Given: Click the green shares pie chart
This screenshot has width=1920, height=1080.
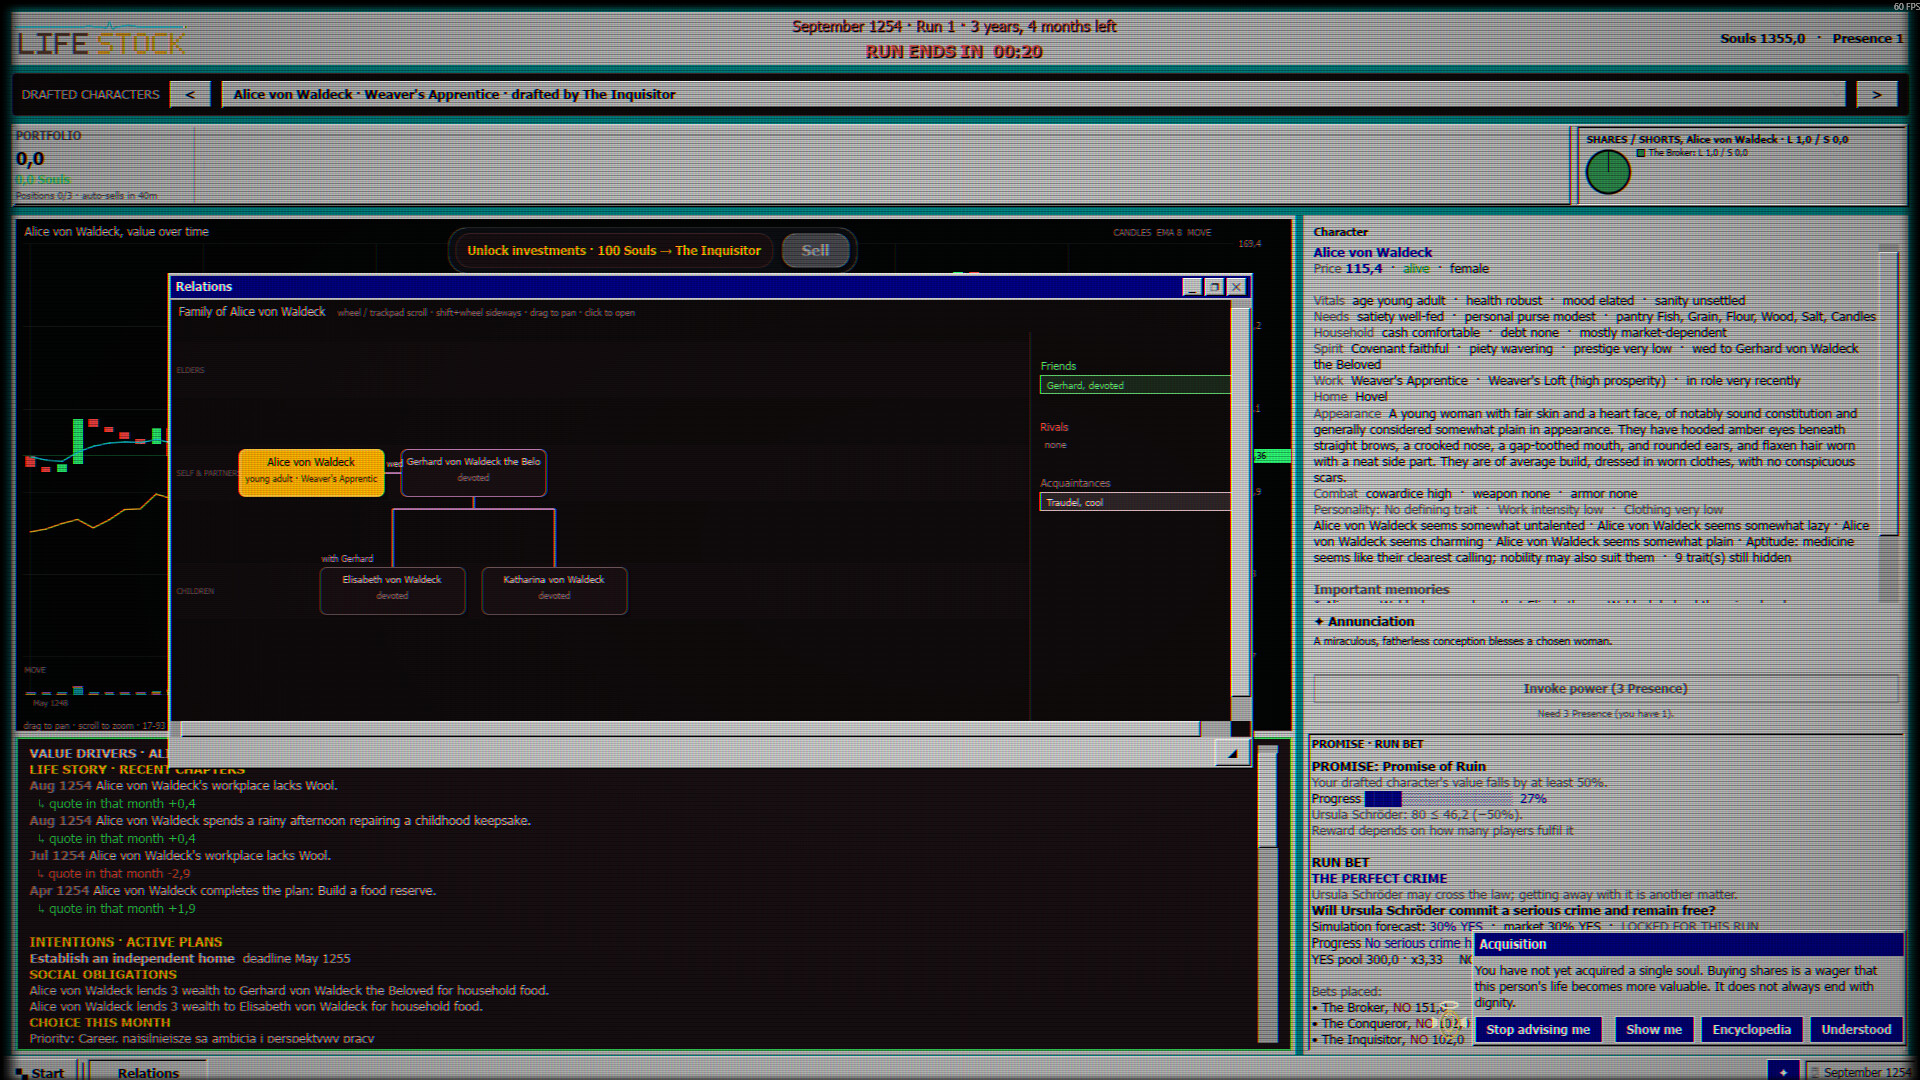Looking at the screenshot, I should [1608, 172].
